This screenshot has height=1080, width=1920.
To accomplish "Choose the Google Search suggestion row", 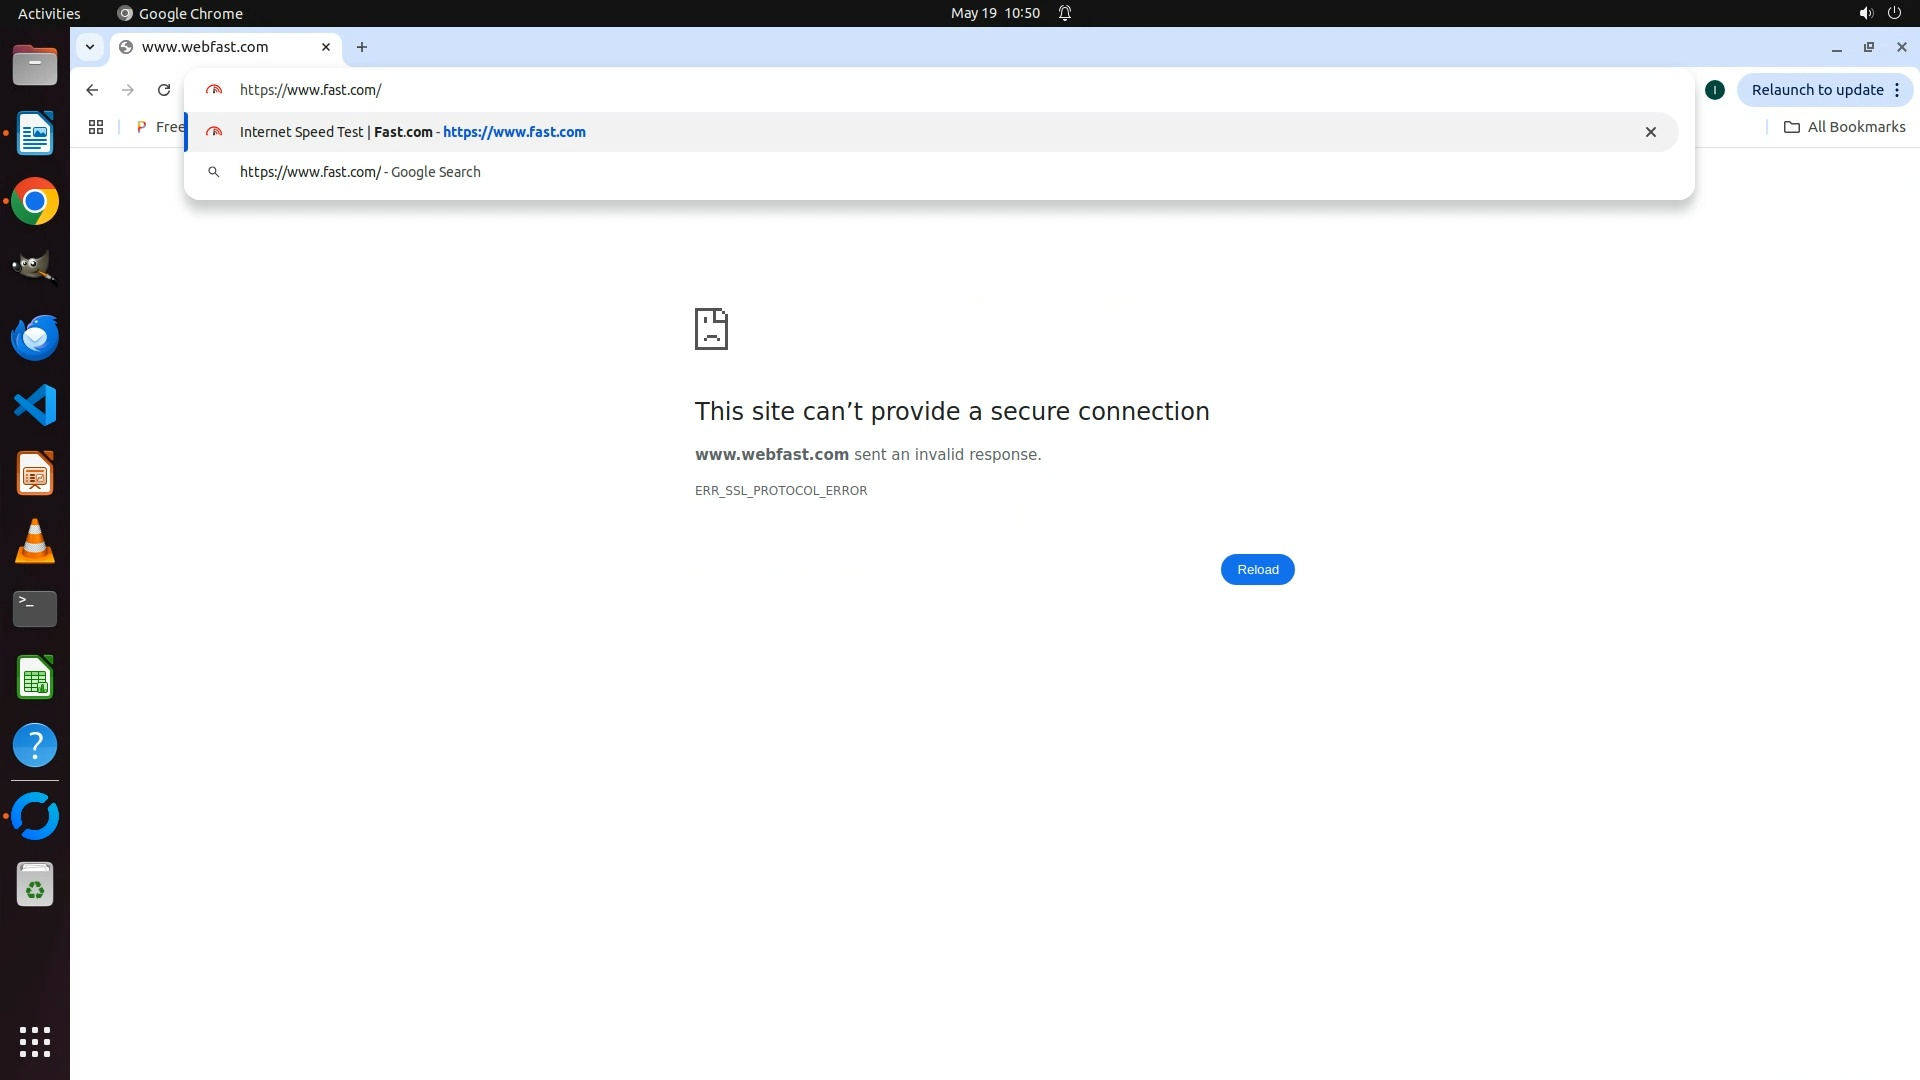I will pos(360,172).
